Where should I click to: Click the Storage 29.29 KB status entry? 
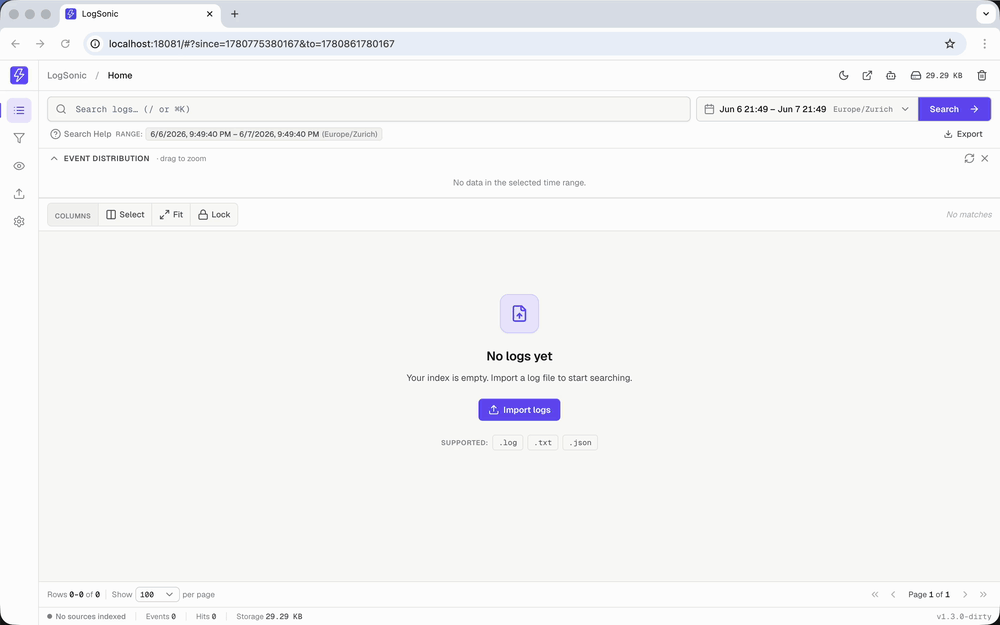coord(269,617)
